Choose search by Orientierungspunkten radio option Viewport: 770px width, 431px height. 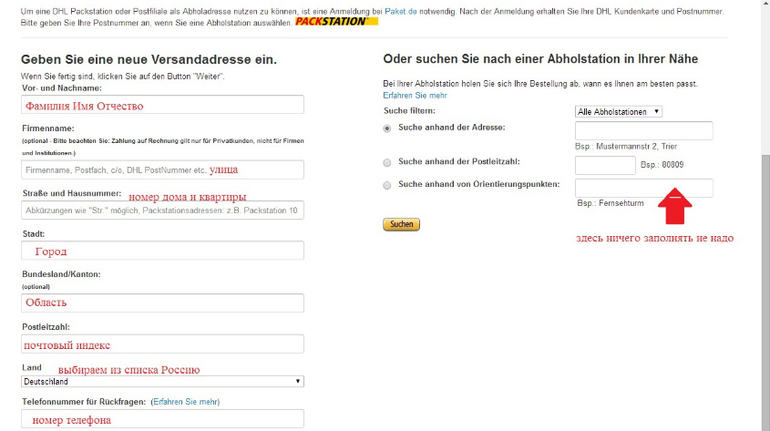[388, 186]
